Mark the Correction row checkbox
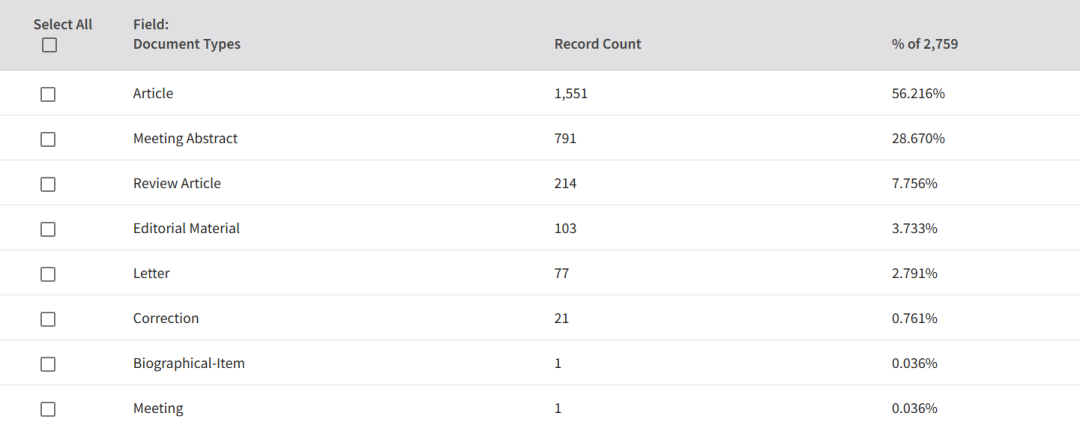 tap(48, 319)
